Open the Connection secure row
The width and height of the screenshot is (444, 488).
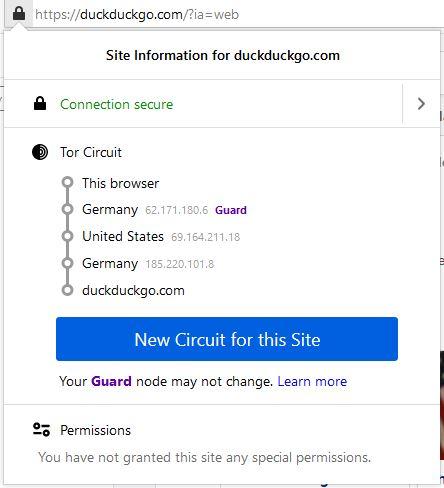click(x=203, y=104)
